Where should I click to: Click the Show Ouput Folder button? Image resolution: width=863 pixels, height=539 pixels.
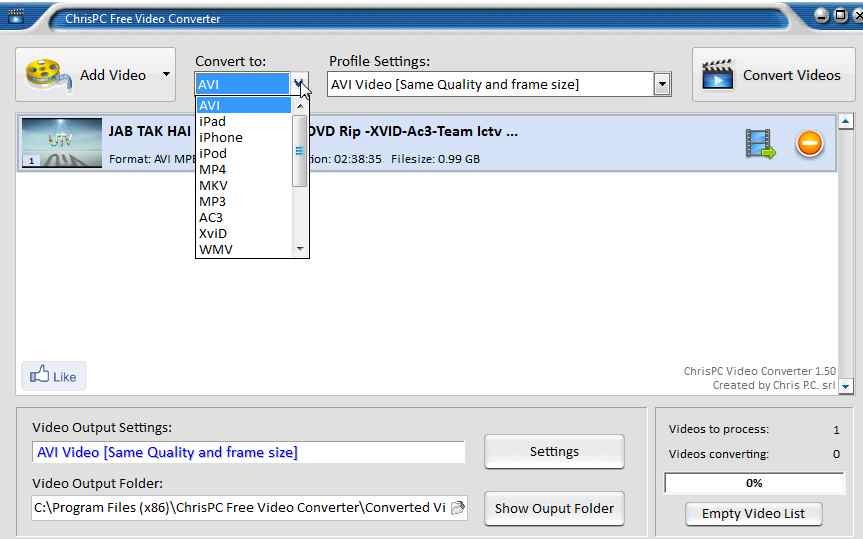[554, 508]
